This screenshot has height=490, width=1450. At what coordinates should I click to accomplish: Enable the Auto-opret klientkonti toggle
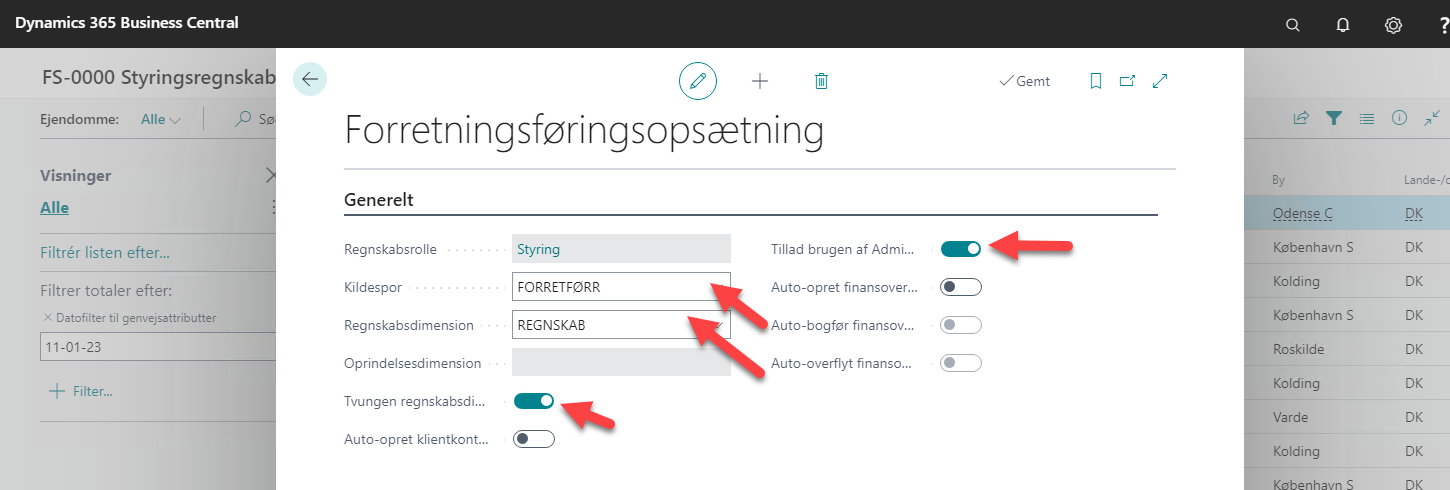pyautogui.click(x=534, y=439)
